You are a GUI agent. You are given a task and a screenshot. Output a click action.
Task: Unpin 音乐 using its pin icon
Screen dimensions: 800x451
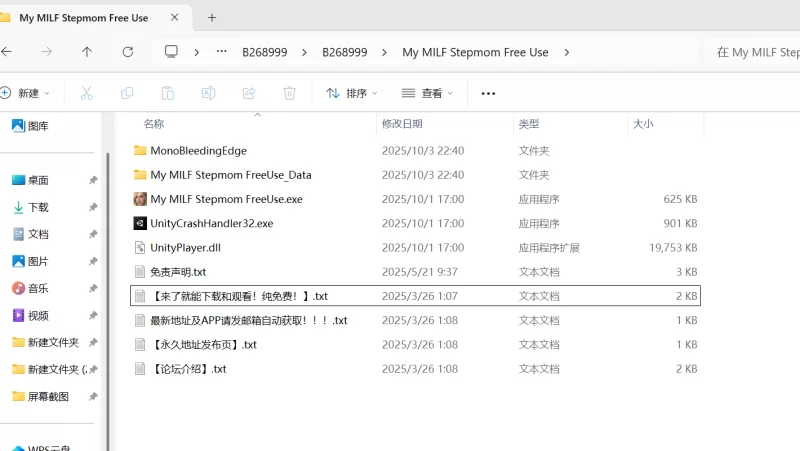click(93, 288)
